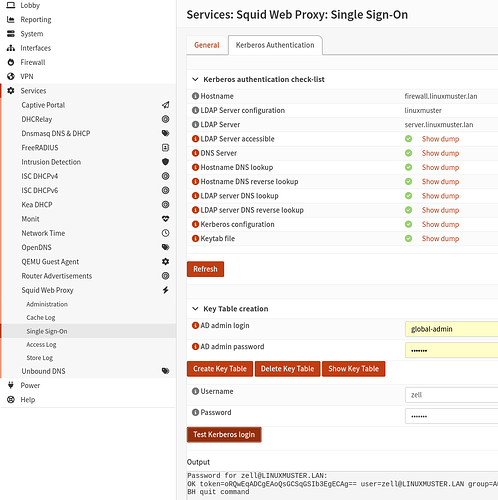Click info icon next to Keytab file
498x500 pixels.
point(195,238)
